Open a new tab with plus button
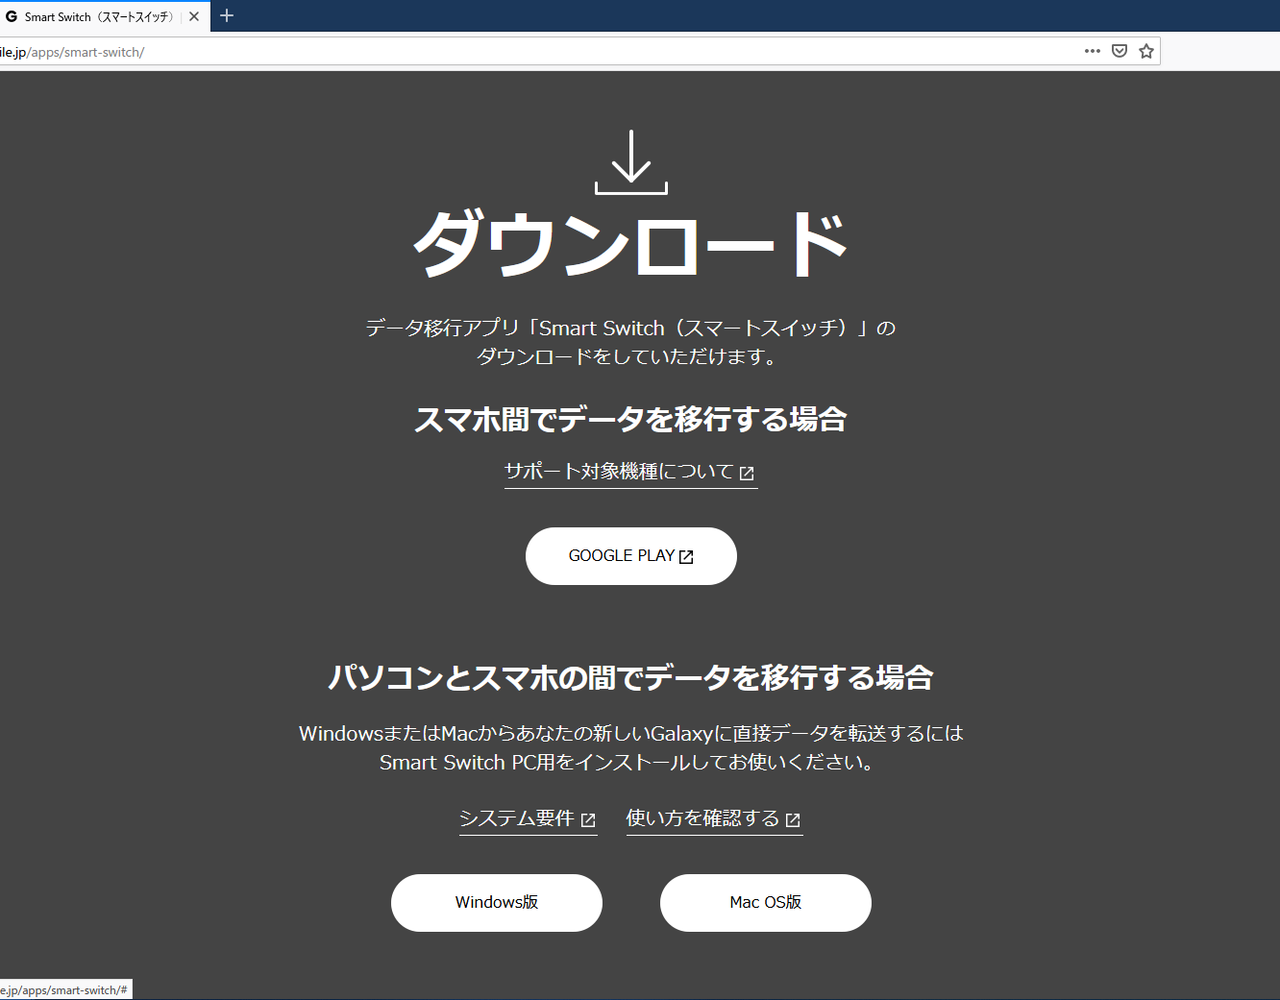Viewport: 1280px width, 1000px height. point(227,16)
